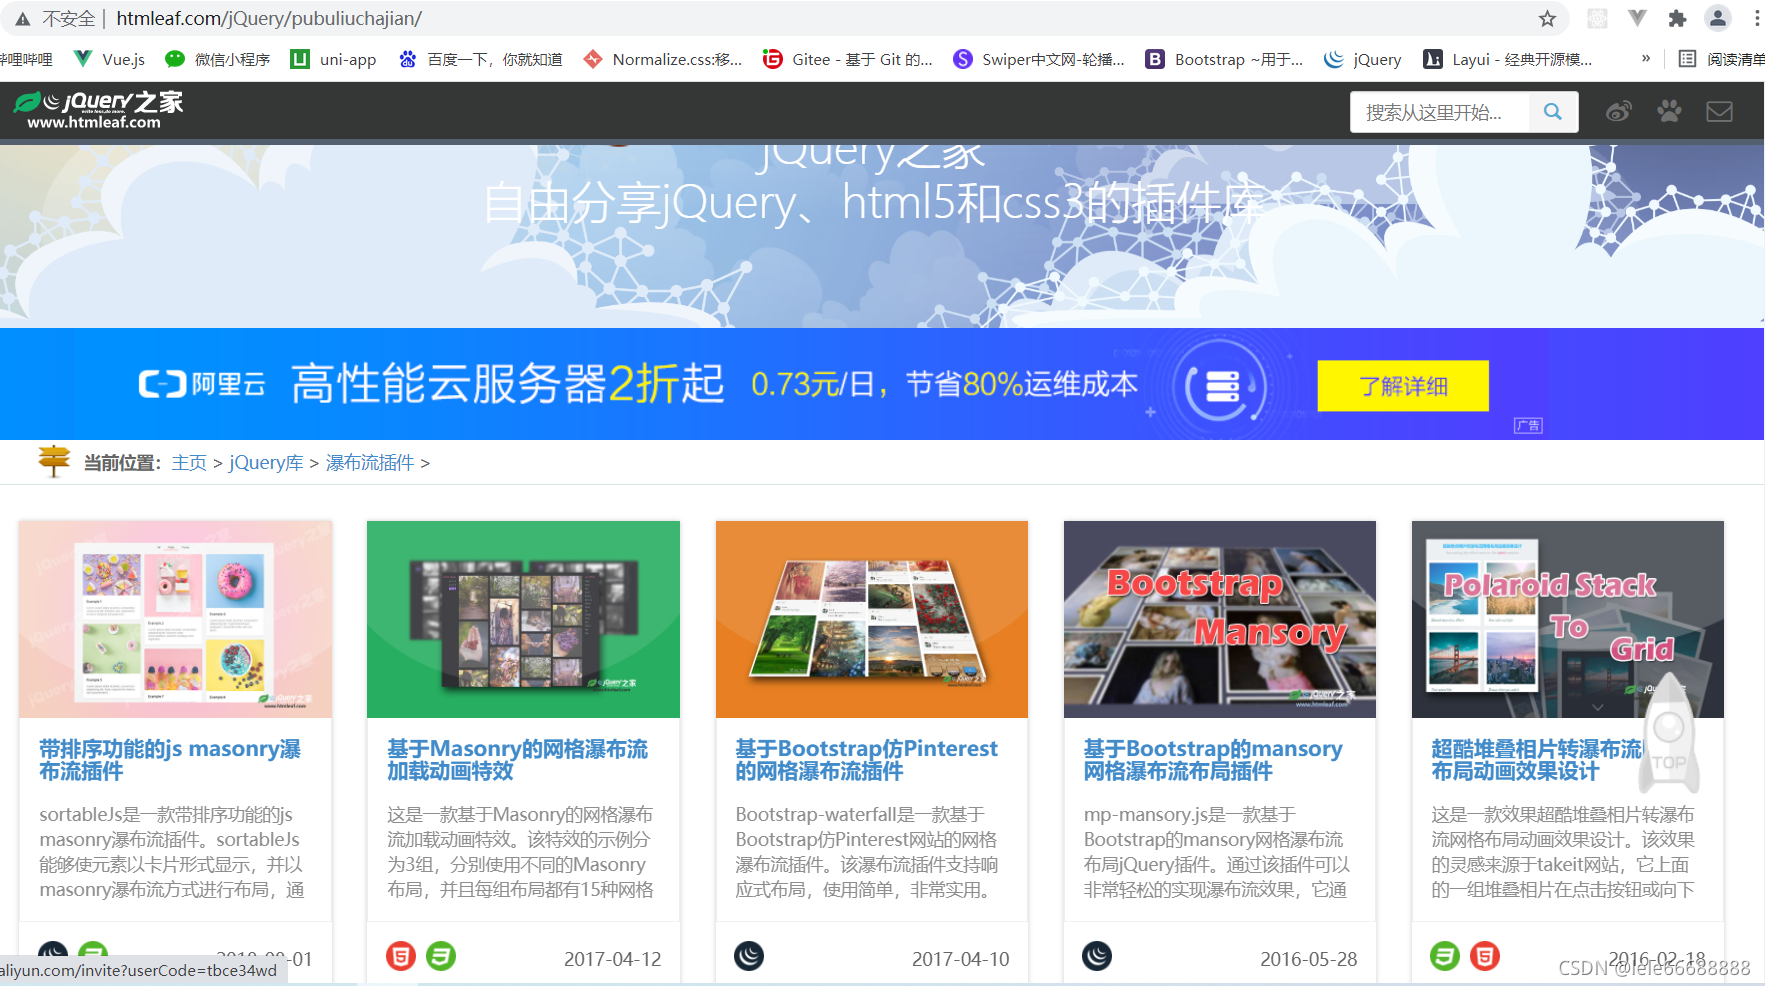1765x986 pixels.
Task: Open the 百度一下 bookmark
Action: click(x=480, y=59)
